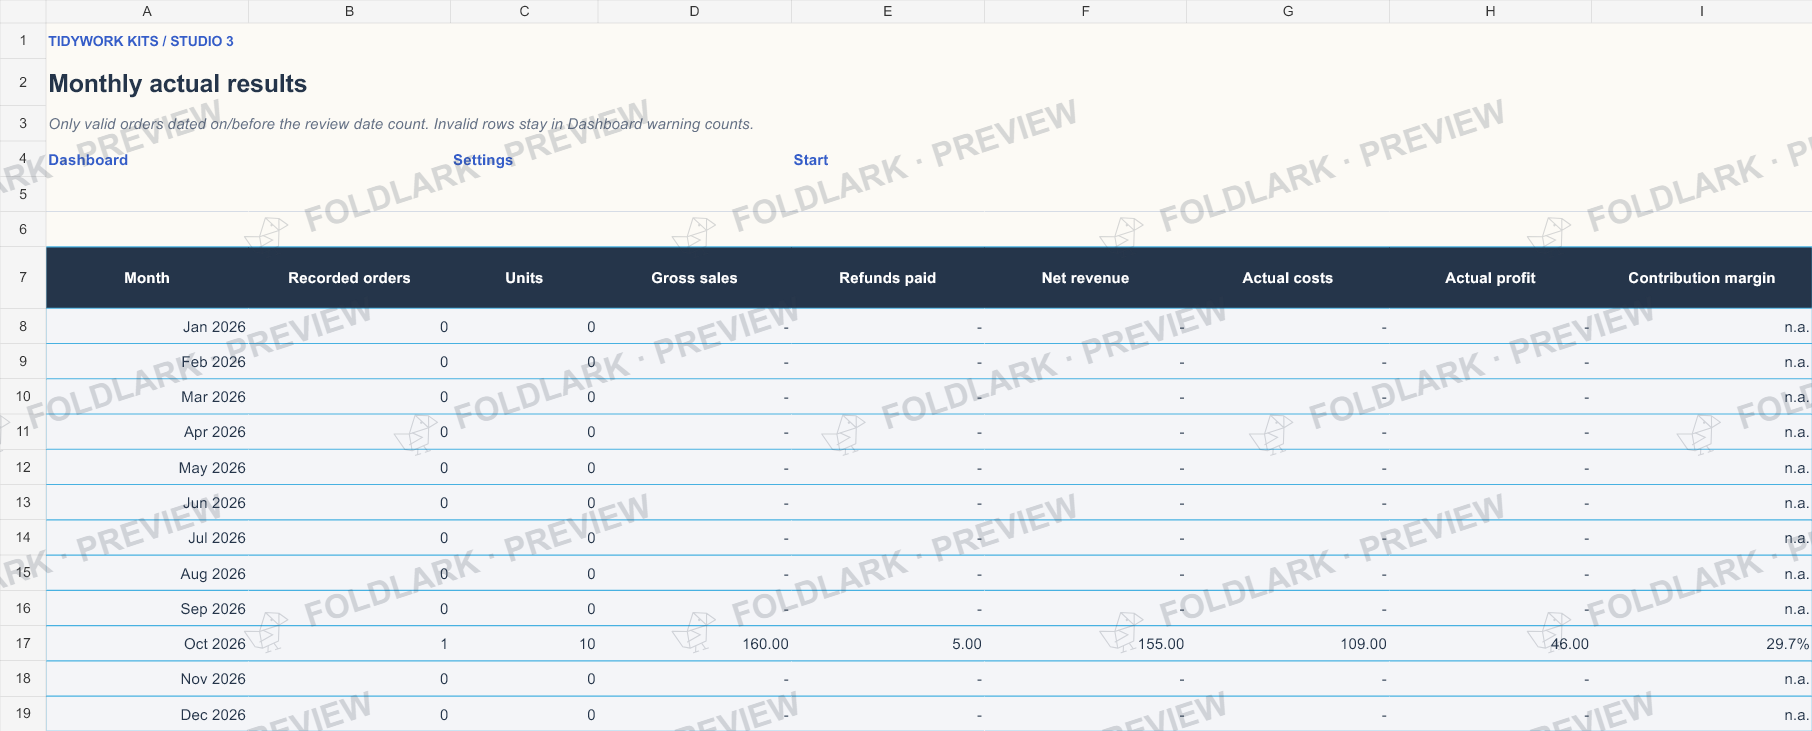Select Nov 2026 contribution margin n.a. cell
1812x731 pixels.
(x=1701, y=679)
